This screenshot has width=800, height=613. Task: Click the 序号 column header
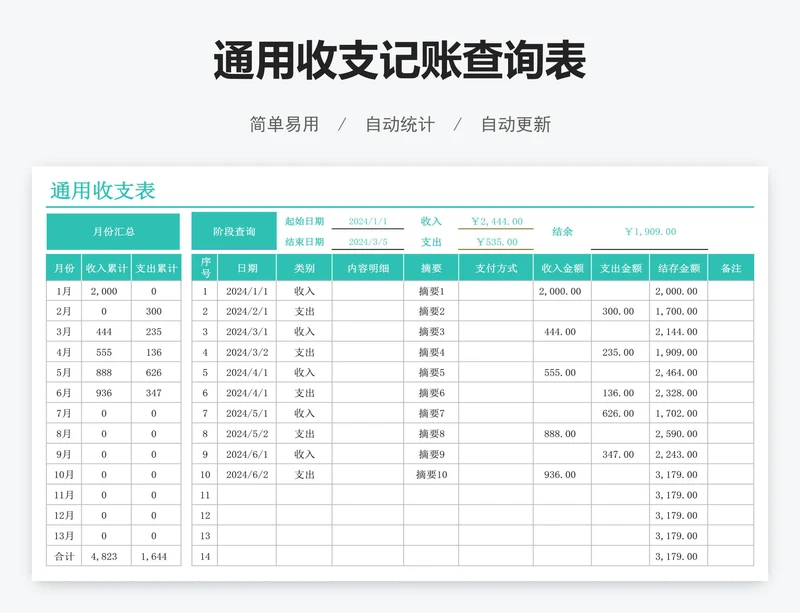[205, 268]
